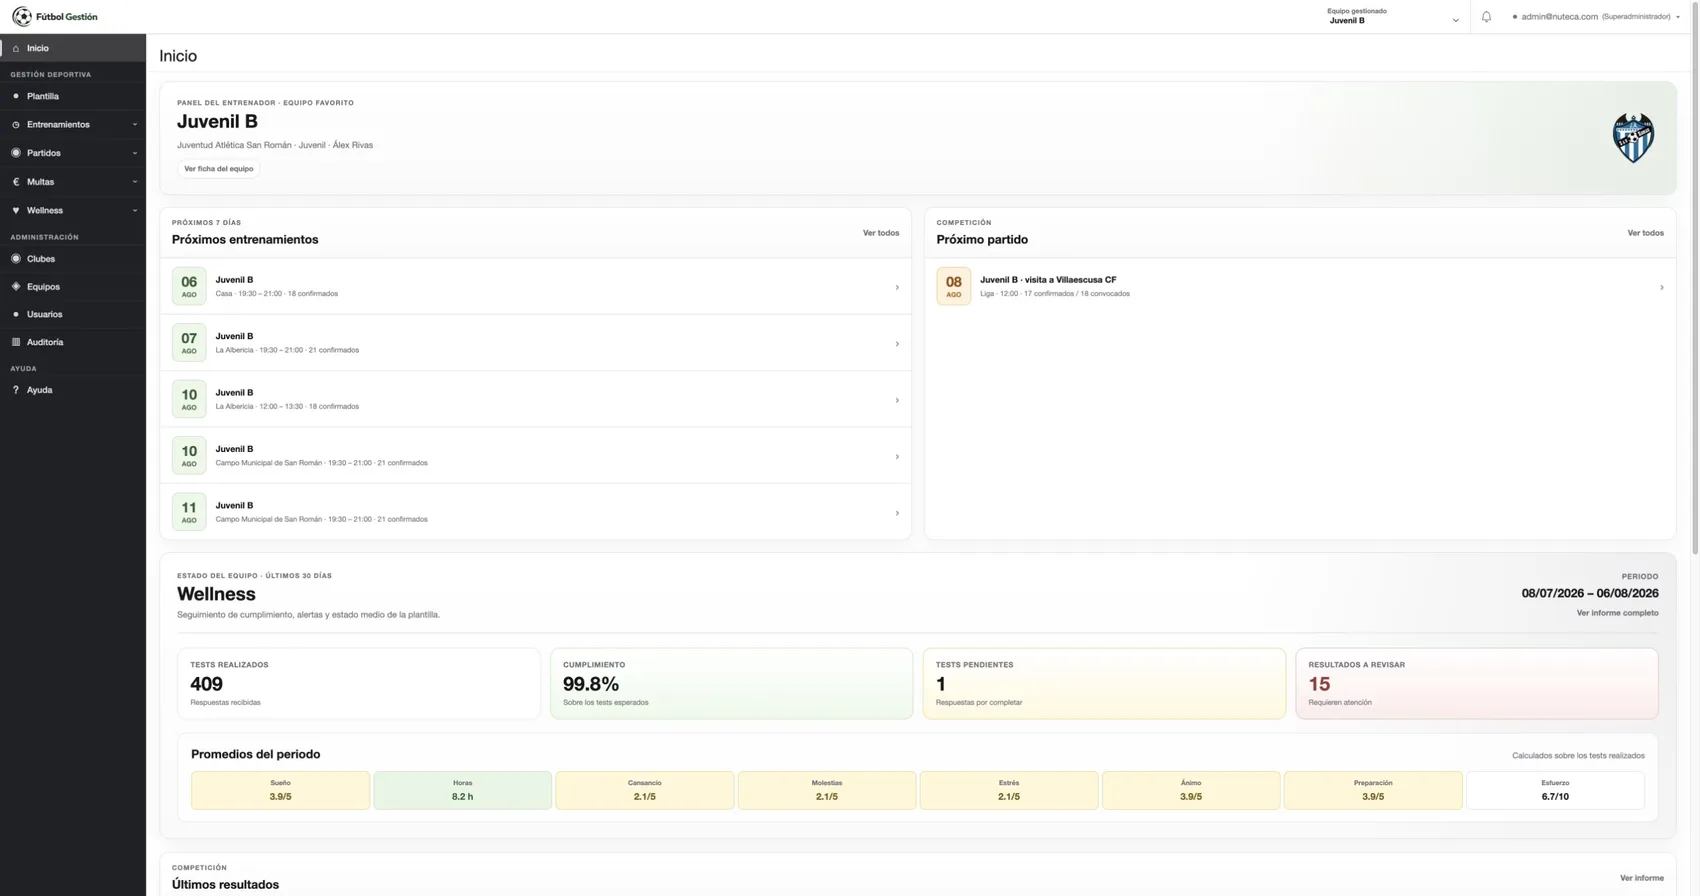Open the Villaescusa CF match chevron
This screenshot has height=896, width=1700.
click(1661, 288)
